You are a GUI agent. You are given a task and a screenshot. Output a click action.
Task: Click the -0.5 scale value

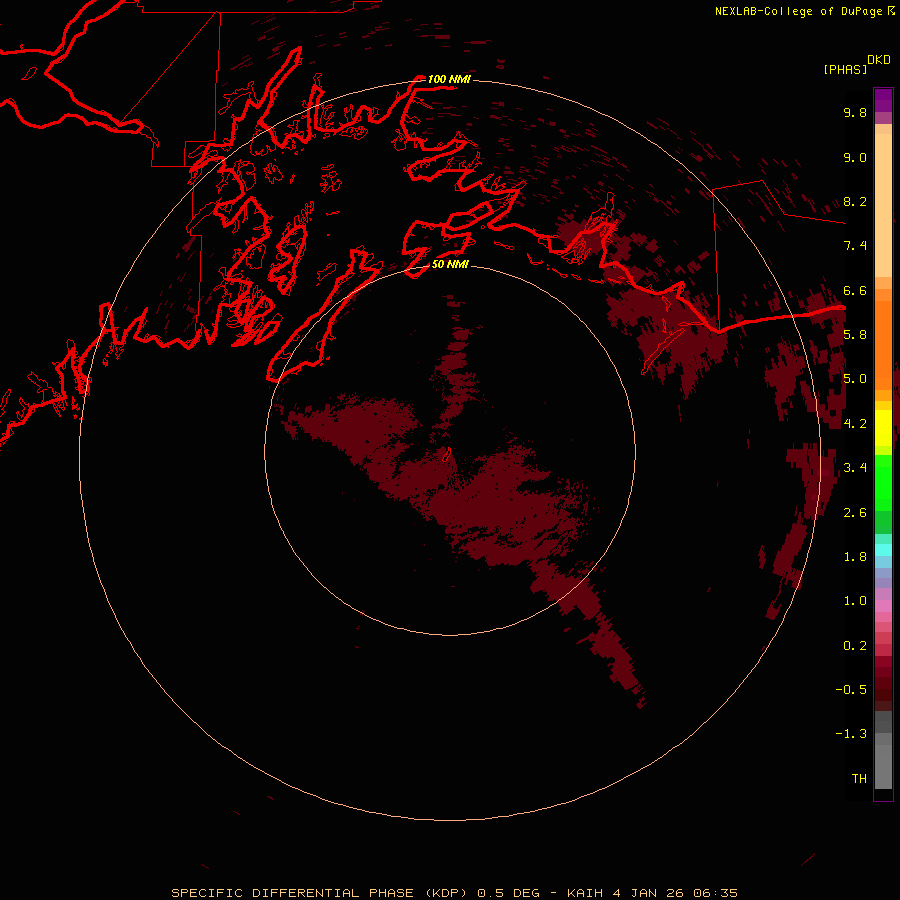pyautogui.click(x=851, y=690)
